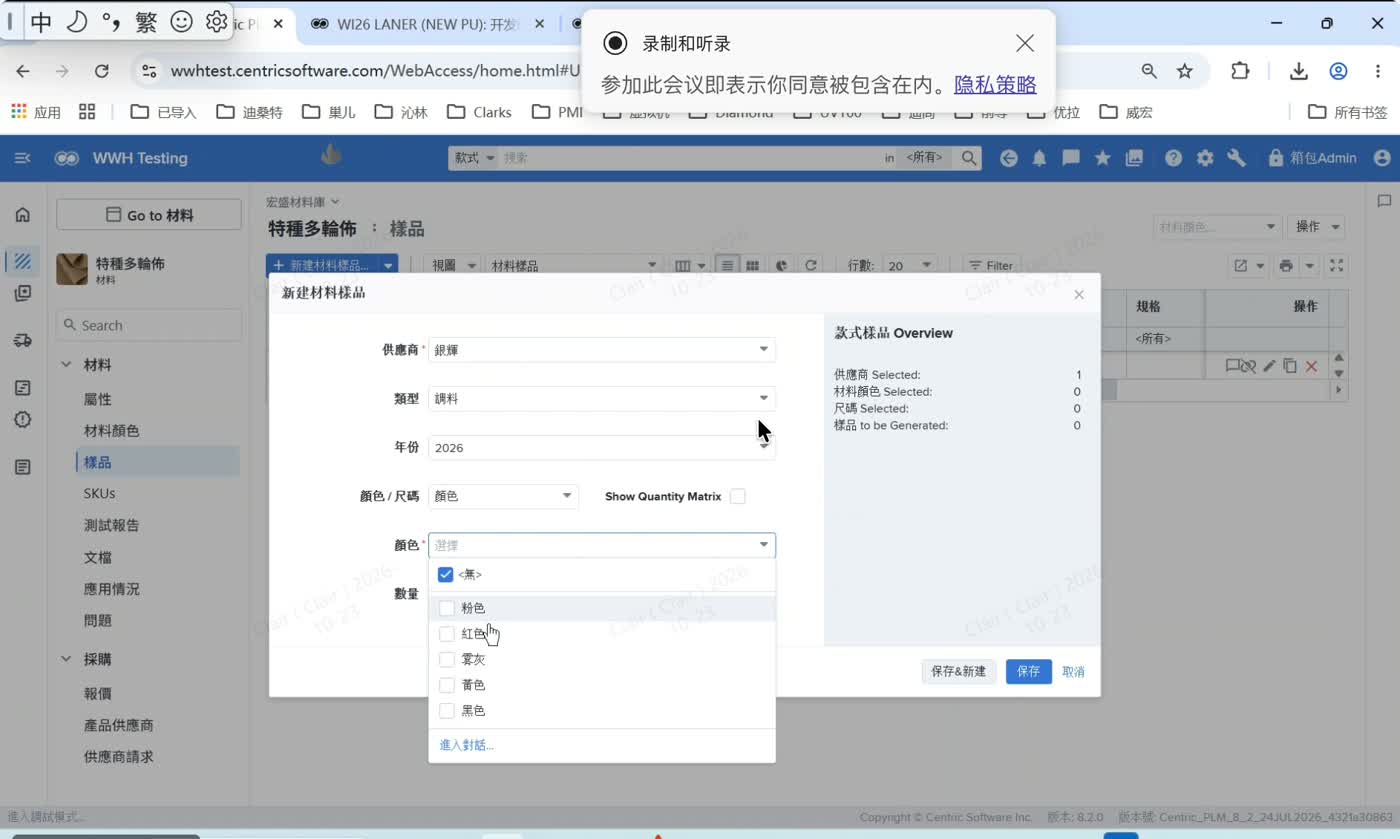Open 材料顏色 in the sidebar
This screenshot has width=1400, height=839.
[112, 431]
